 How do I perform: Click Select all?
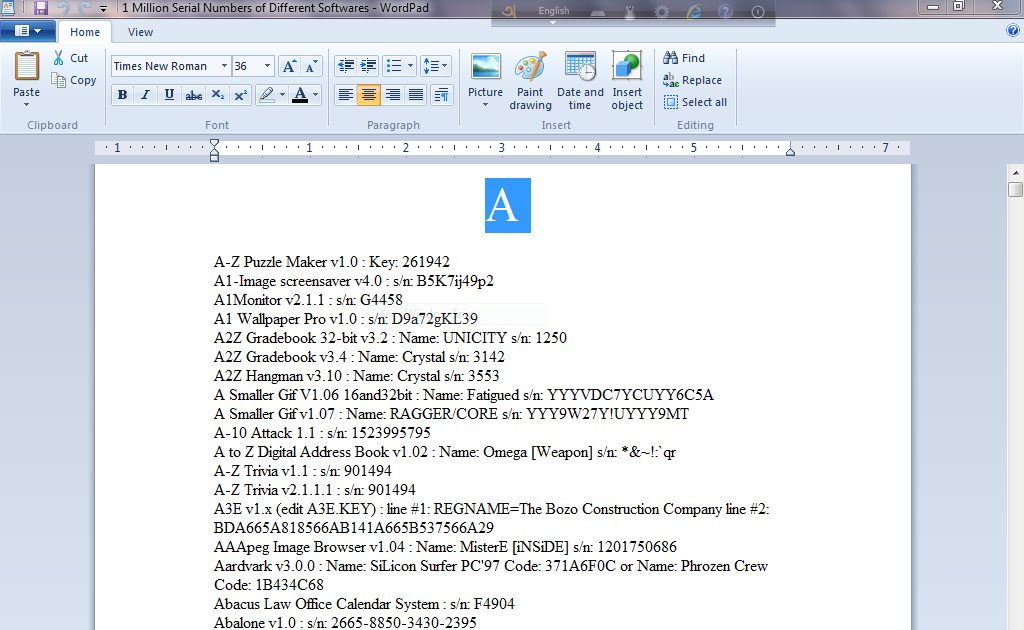[695, 102]
